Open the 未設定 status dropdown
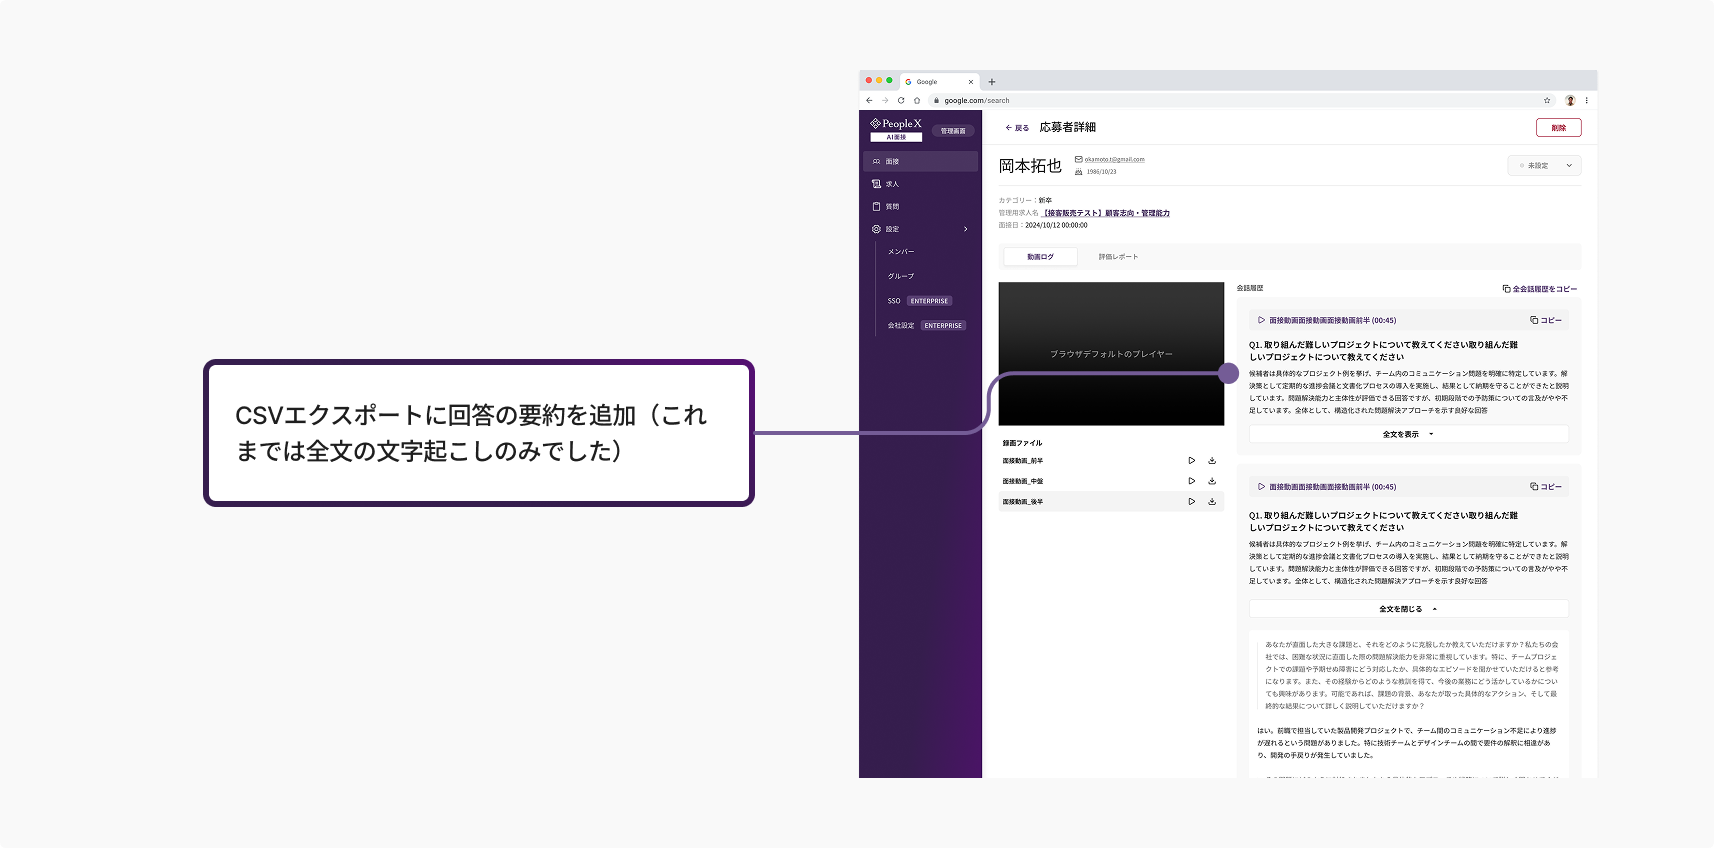The width and height of the screenshot is (1714, 848). (1544, 166)
